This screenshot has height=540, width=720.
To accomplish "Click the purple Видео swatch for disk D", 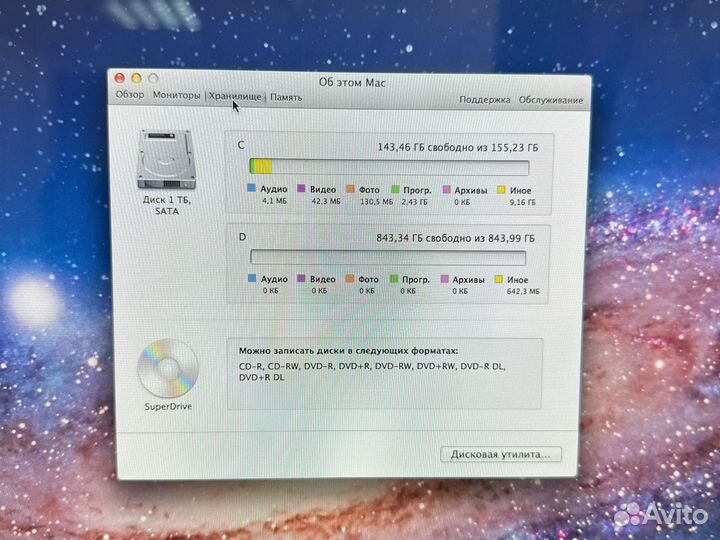I will [x=301, y=278].
